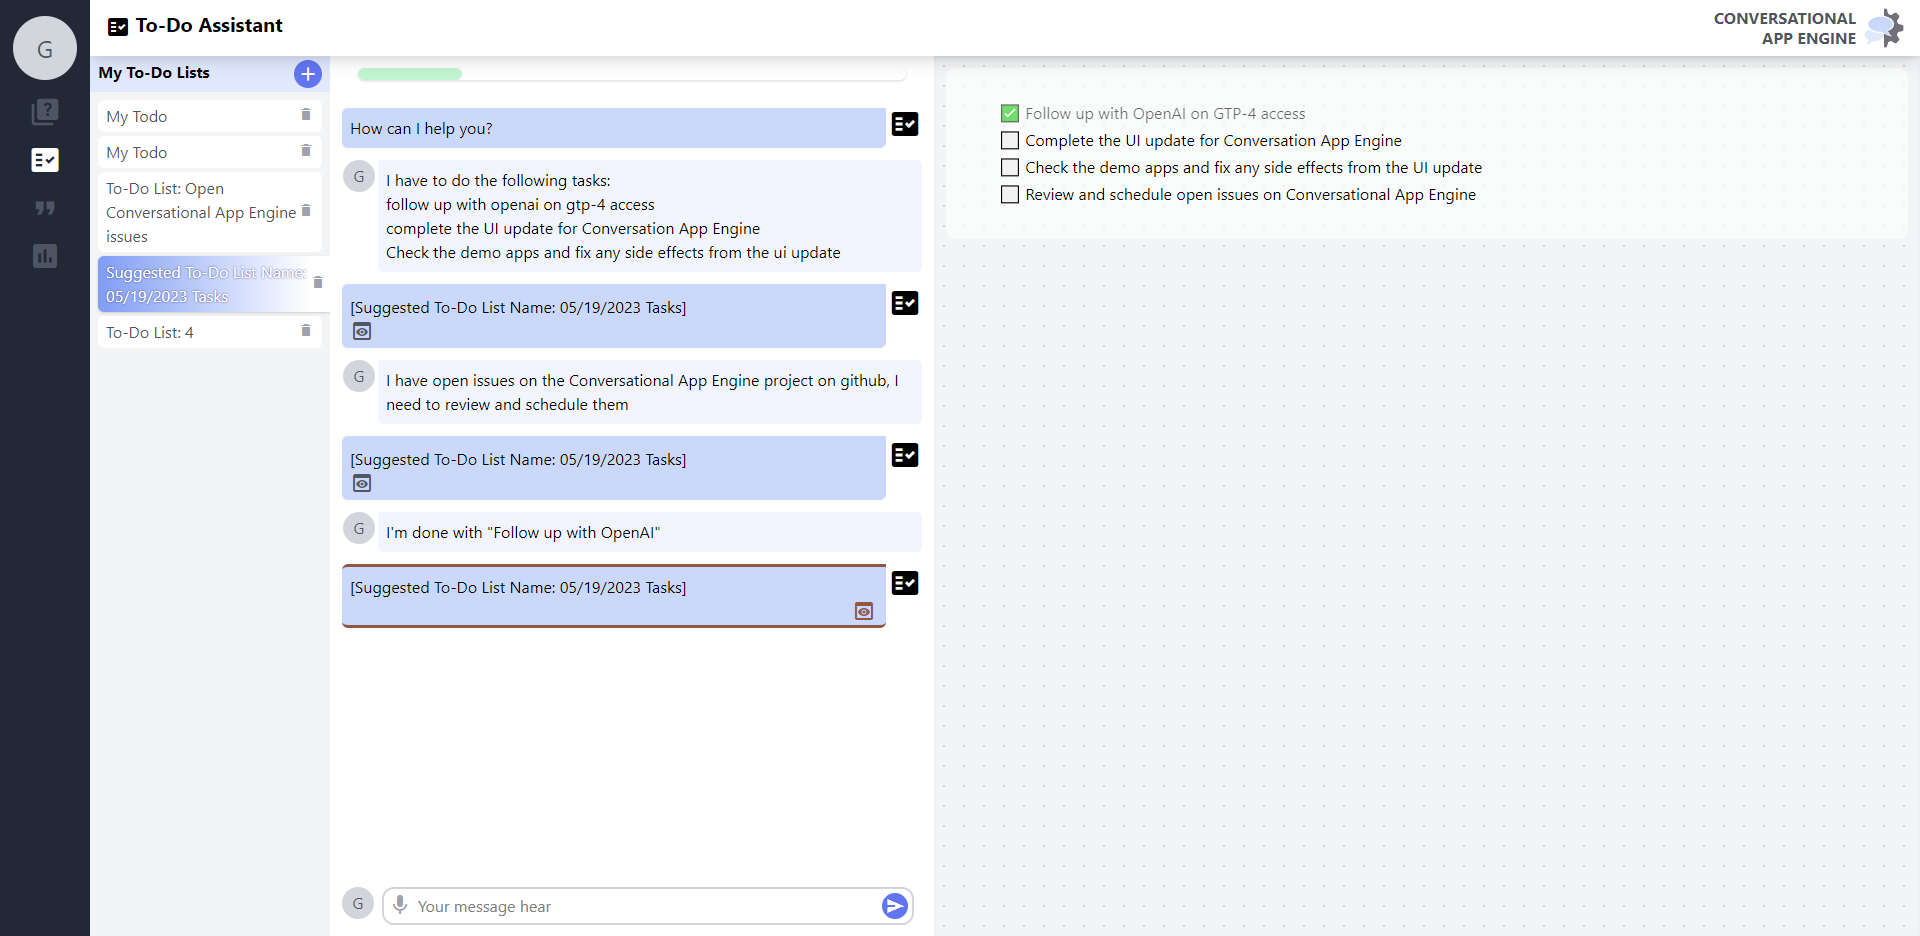Open 'To-Do List: Open Conversational App Engine issues'
This screenshot has height=936, width=1920.
click(210, 212)
